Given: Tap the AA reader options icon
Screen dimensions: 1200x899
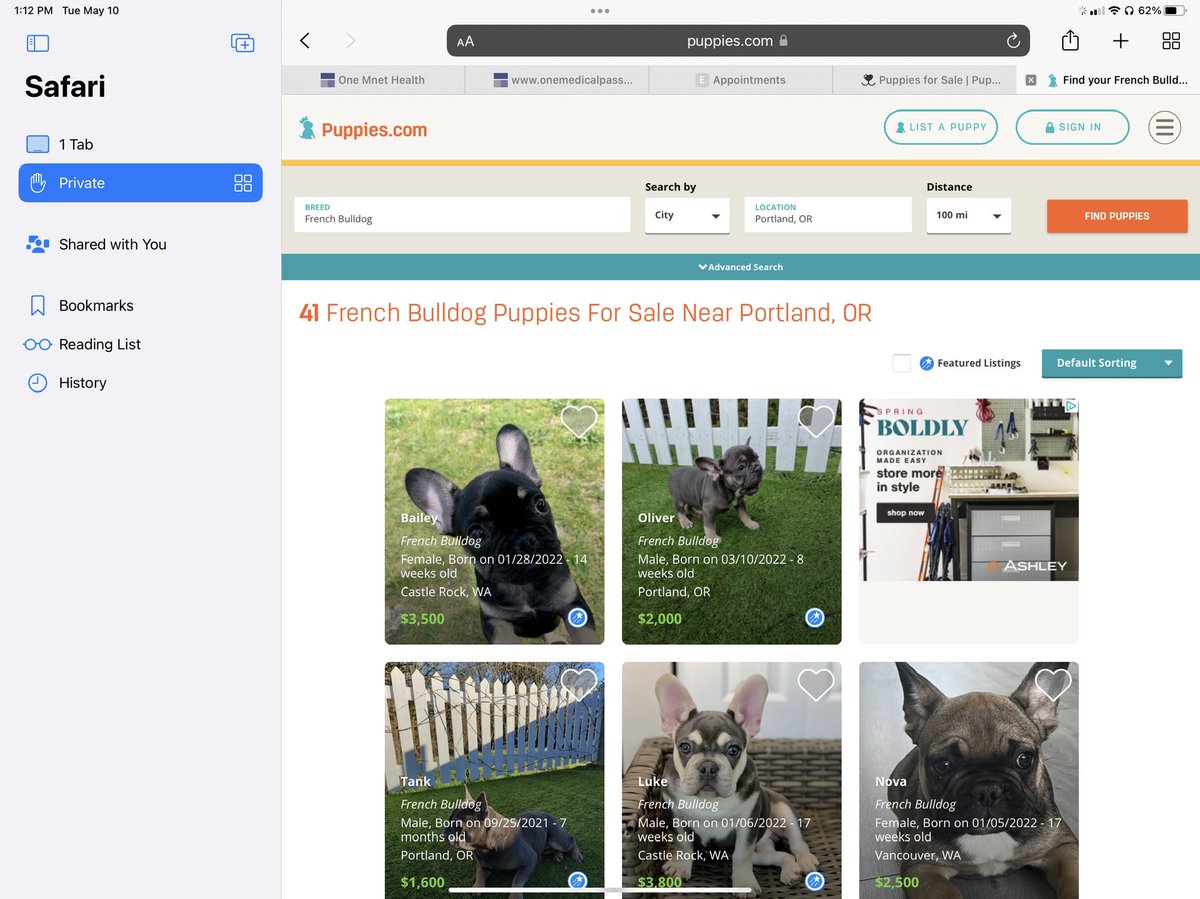Looking at the screenshot, I should point(465,41).
